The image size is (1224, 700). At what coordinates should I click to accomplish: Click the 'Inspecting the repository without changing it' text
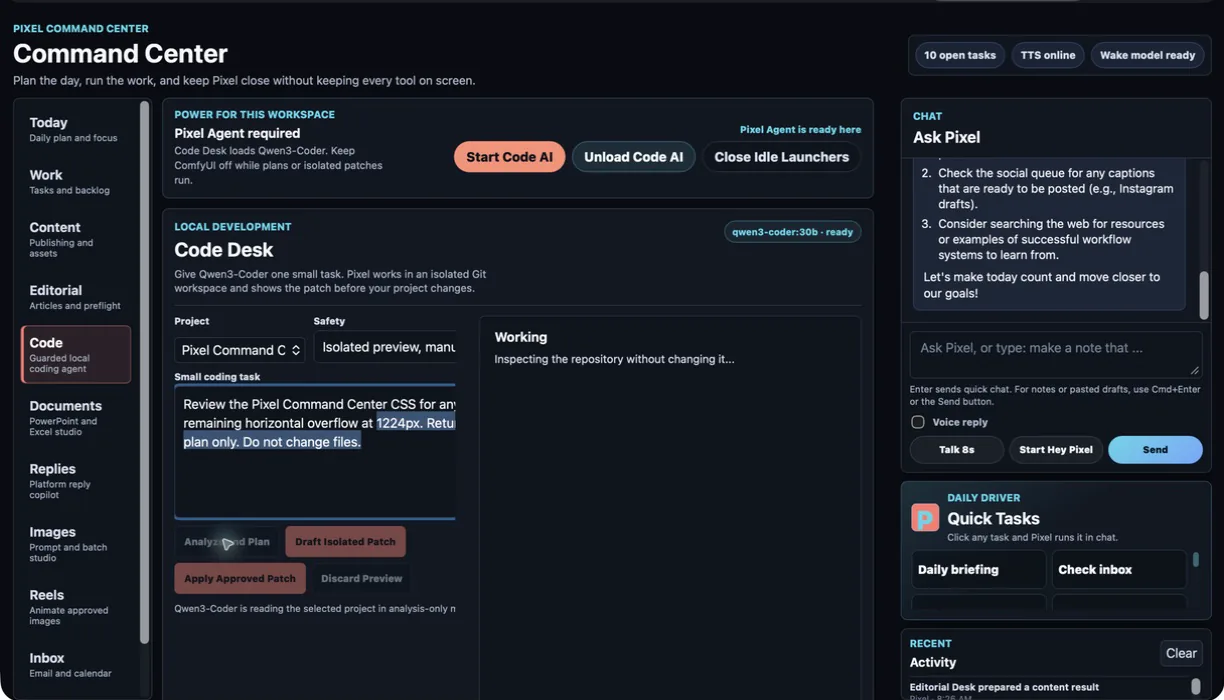pos(614,359)
